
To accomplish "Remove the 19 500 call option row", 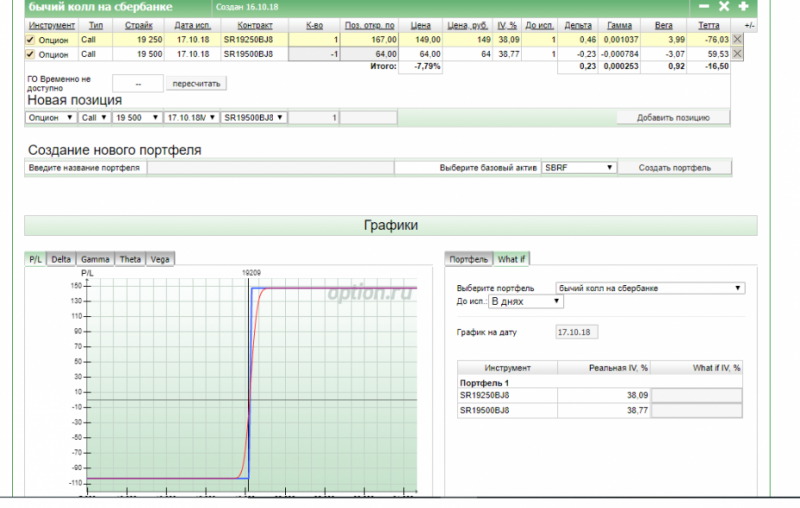I will point(738,54).
